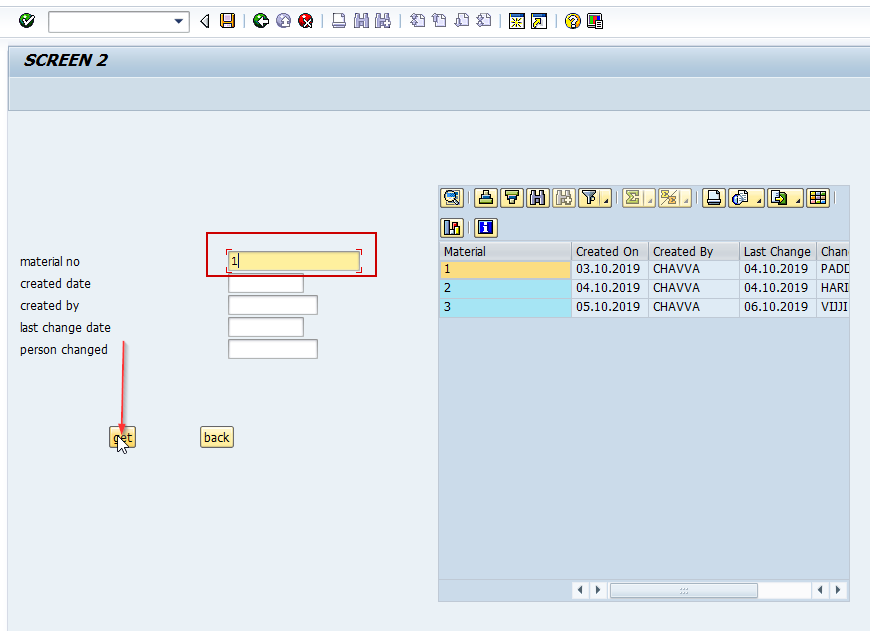Cancel the transaction with the red X icon
The image size is (870, 631).
pyautogui.click(x=305, y=21)
